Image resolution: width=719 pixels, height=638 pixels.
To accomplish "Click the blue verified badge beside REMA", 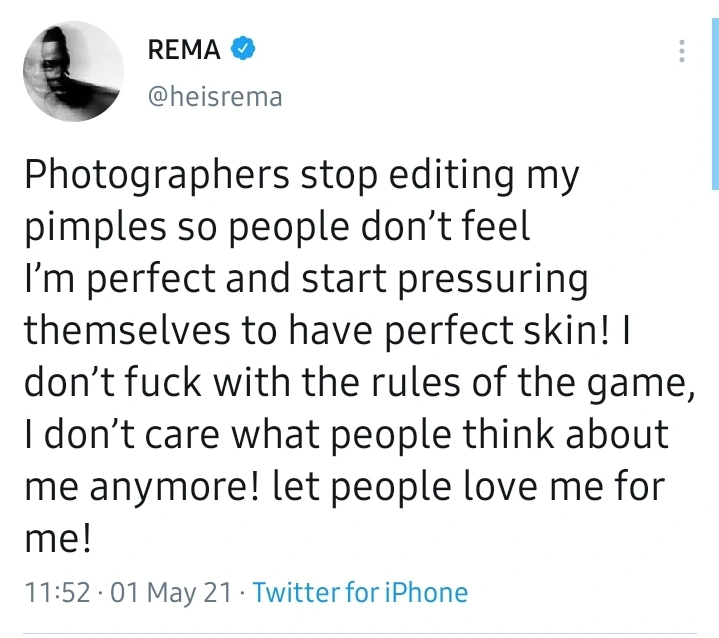I will (x=241, y=50).
